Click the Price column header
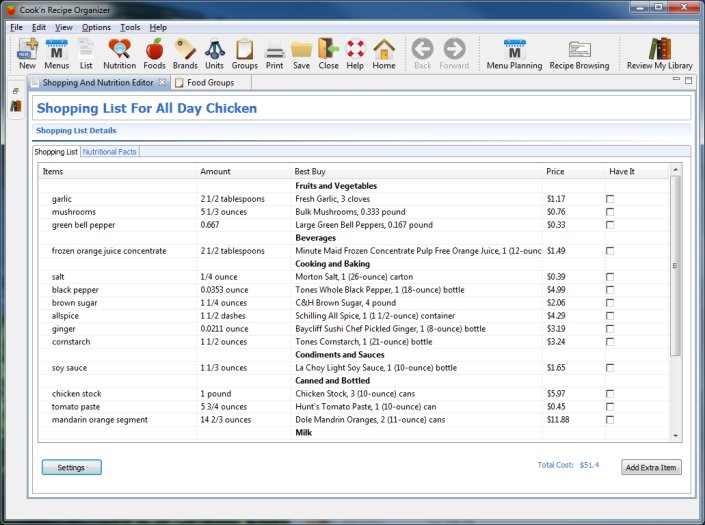 (574, 171)
